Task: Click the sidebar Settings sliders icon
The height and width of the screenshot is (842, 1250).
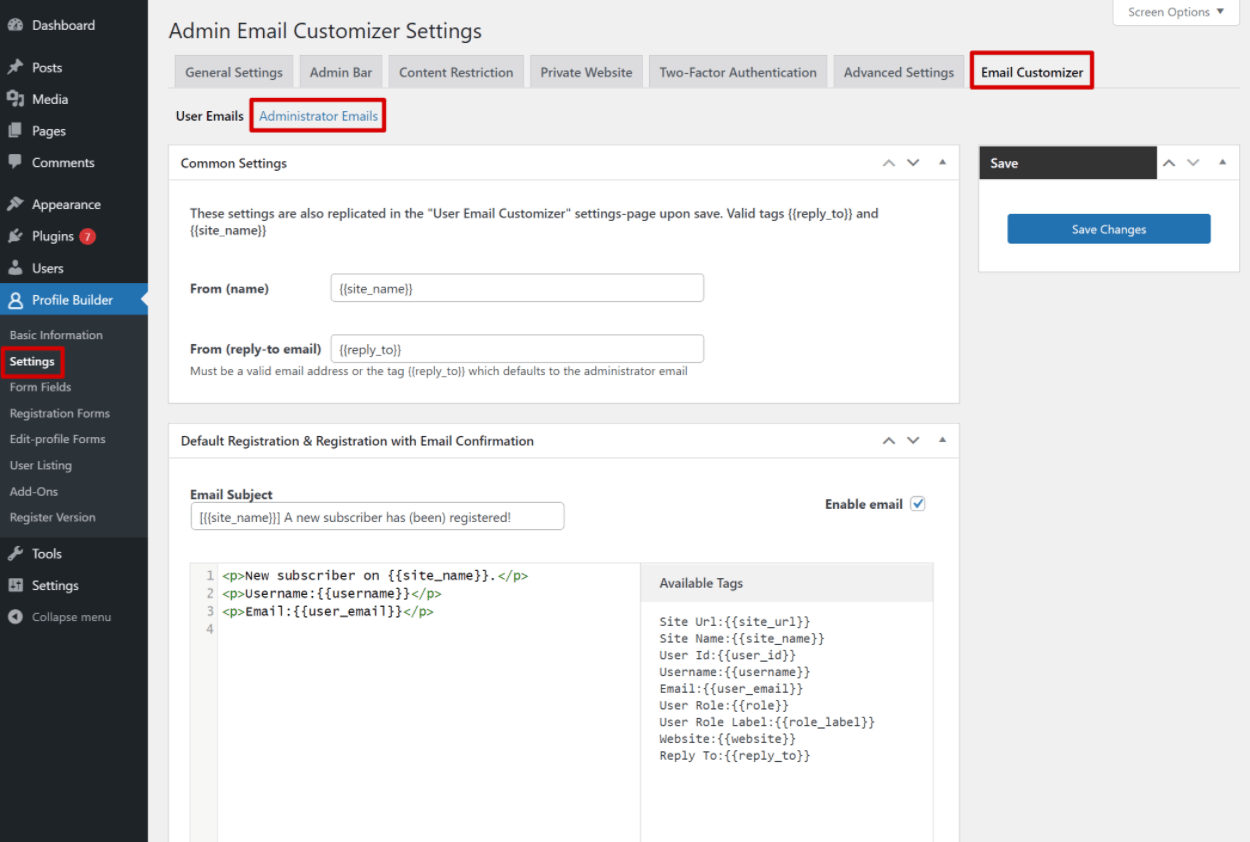Action: pos(15,585)
